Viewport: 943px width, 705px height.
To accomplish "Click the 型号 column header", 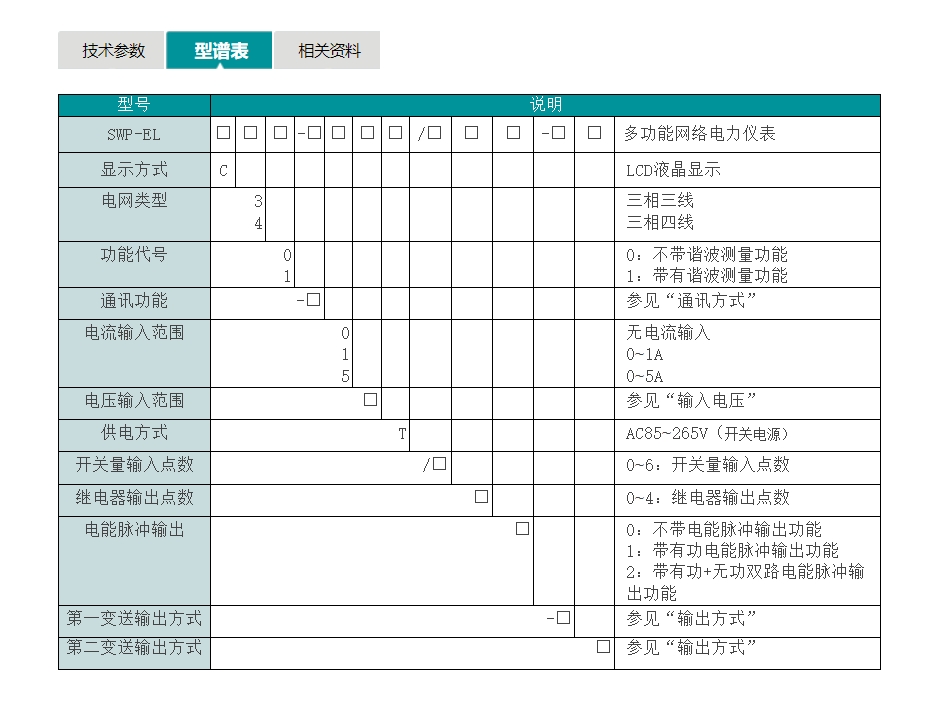I will click(134, 105).
